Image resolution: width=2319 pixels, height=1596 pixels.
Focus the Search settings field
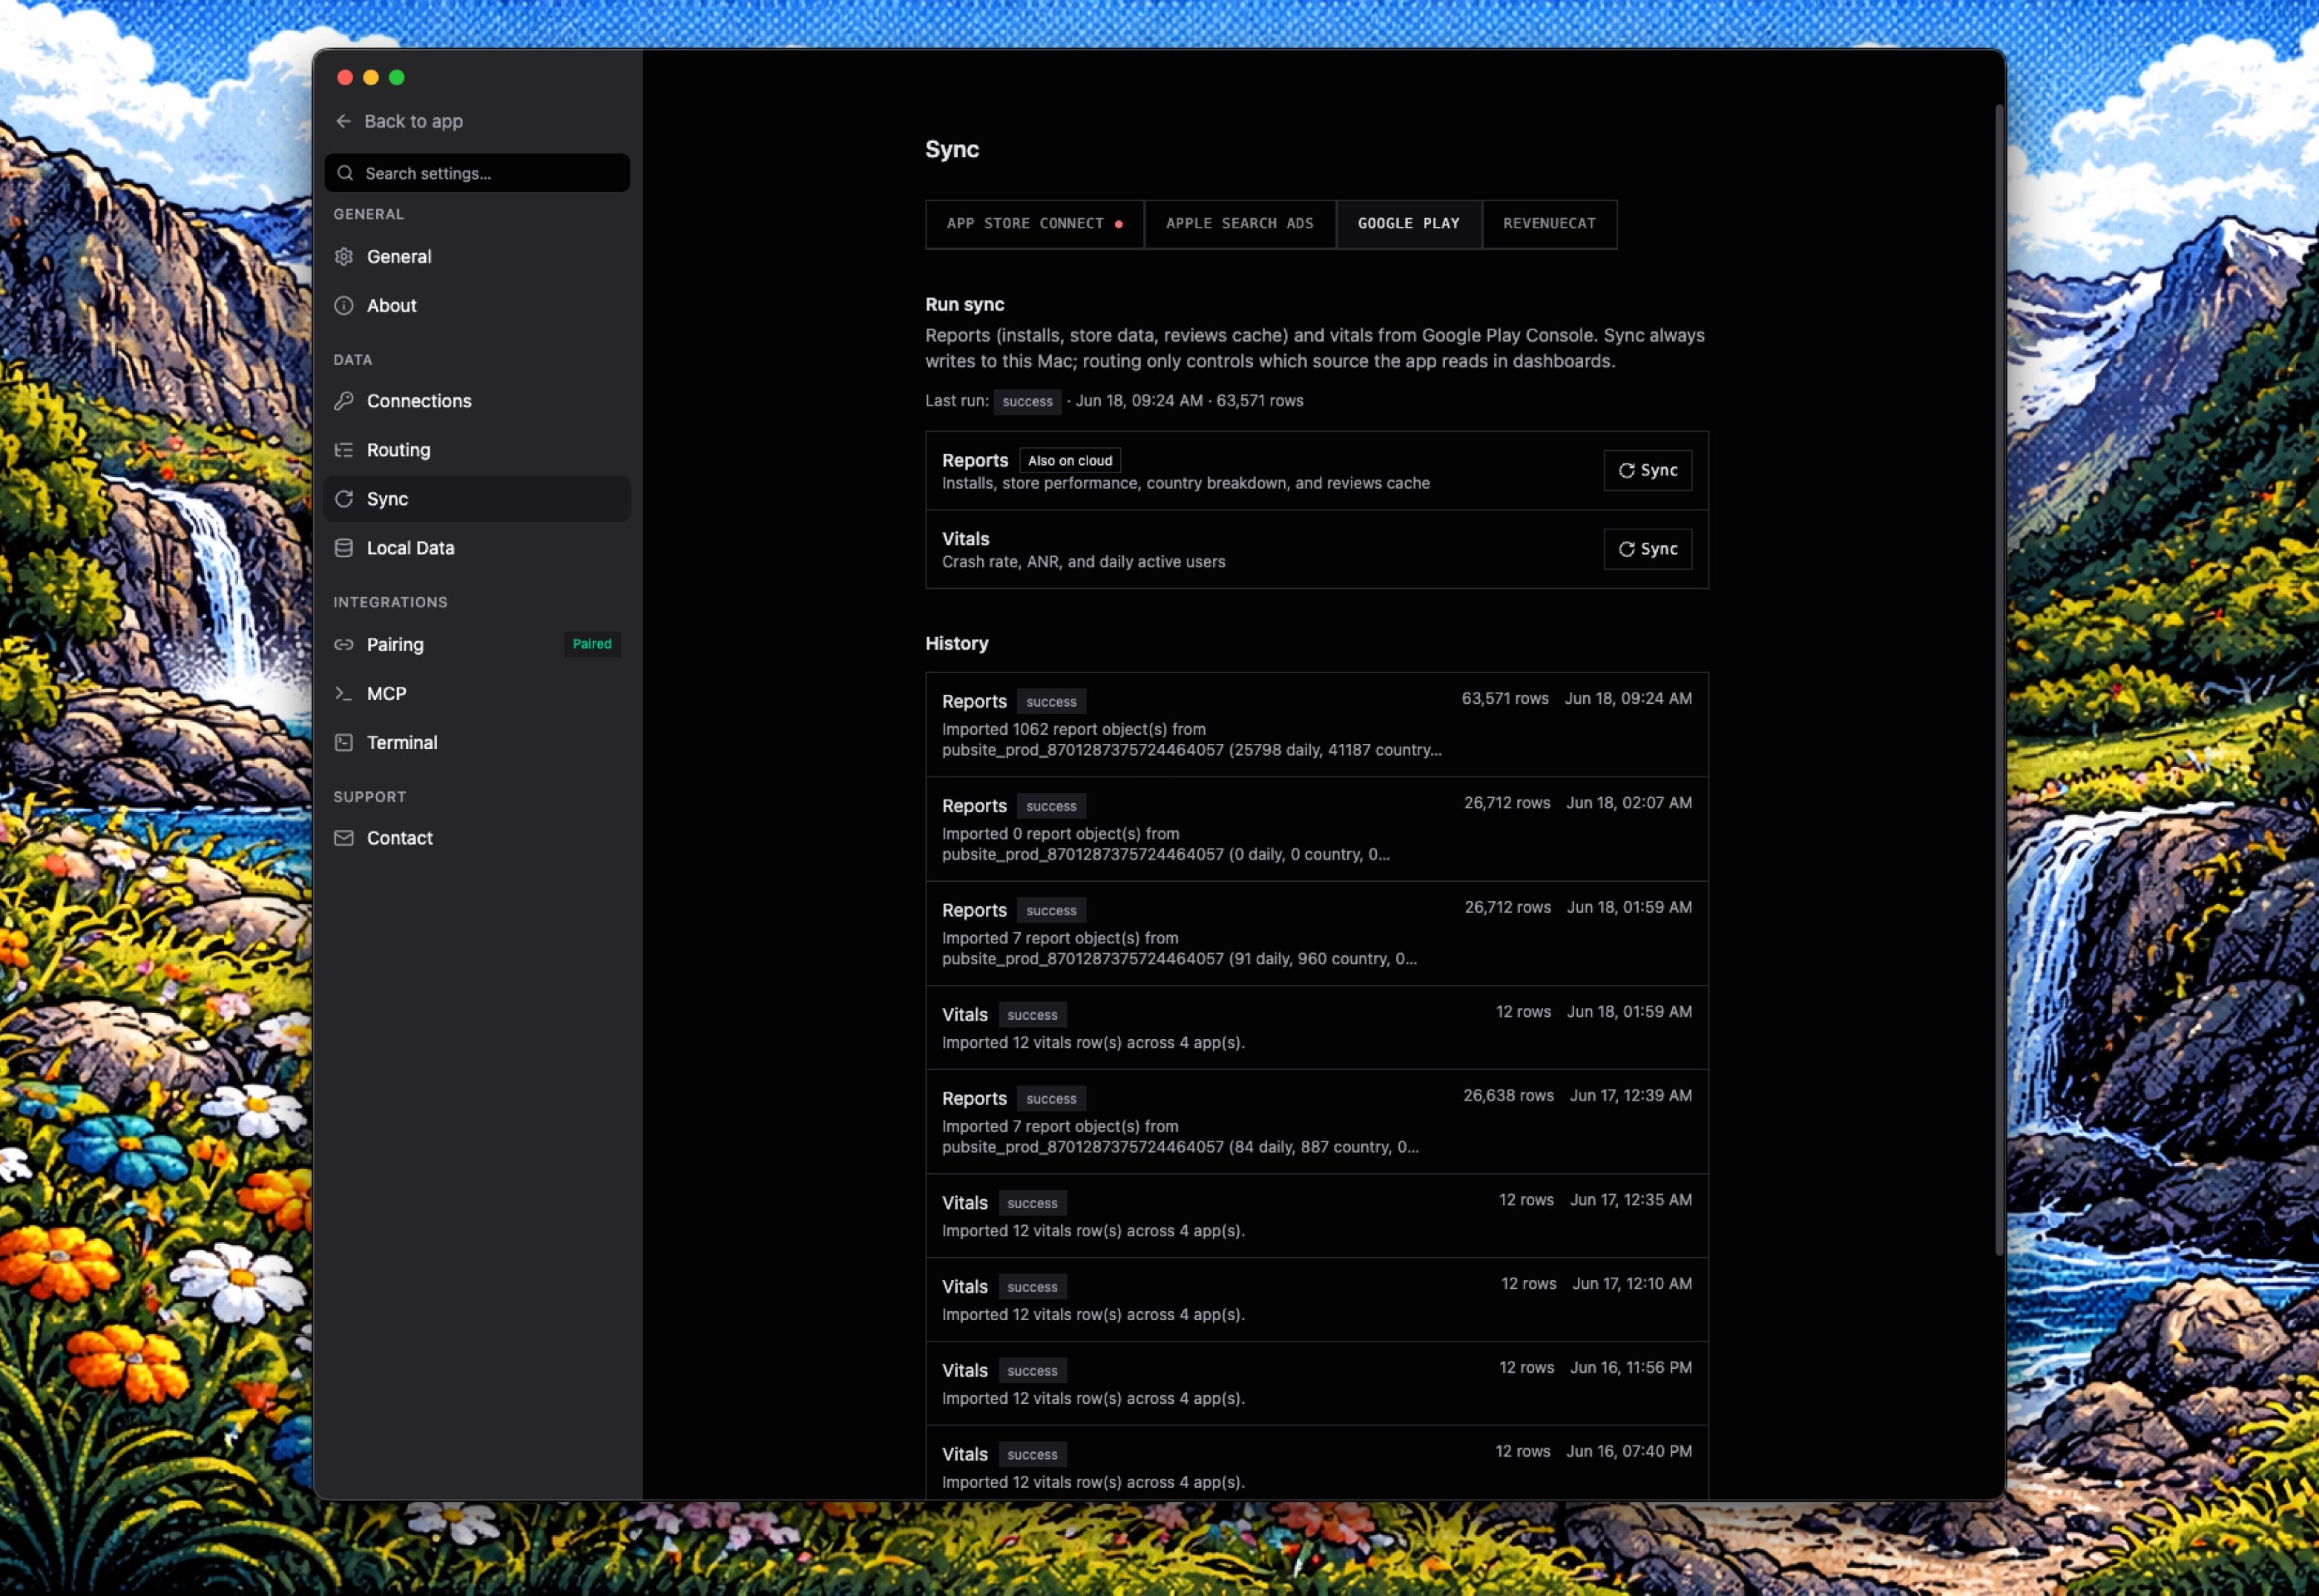click(x=477, y=173)
